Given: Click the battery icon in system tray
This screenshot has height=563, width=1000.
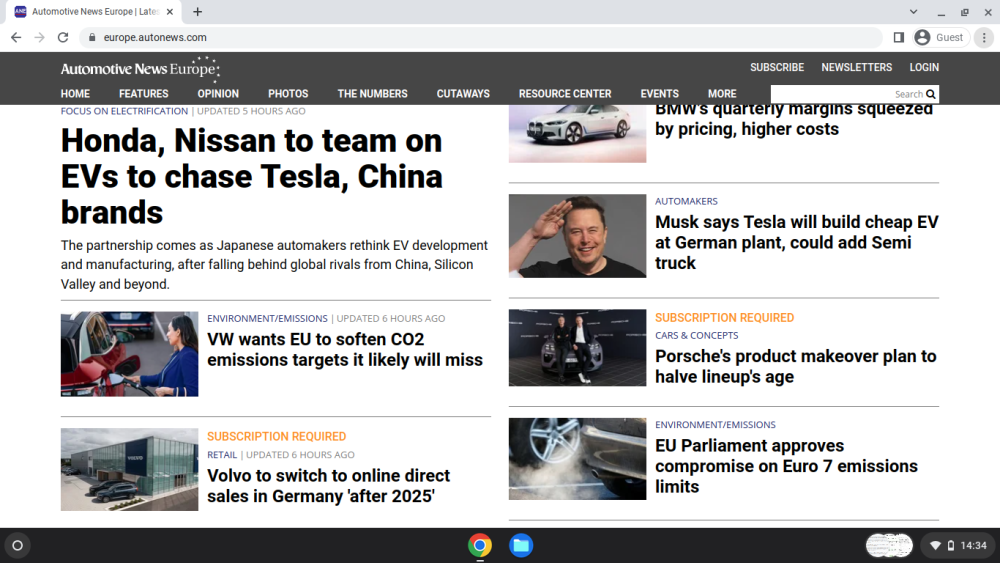Looking at the screenshot, I should [951, 546].
